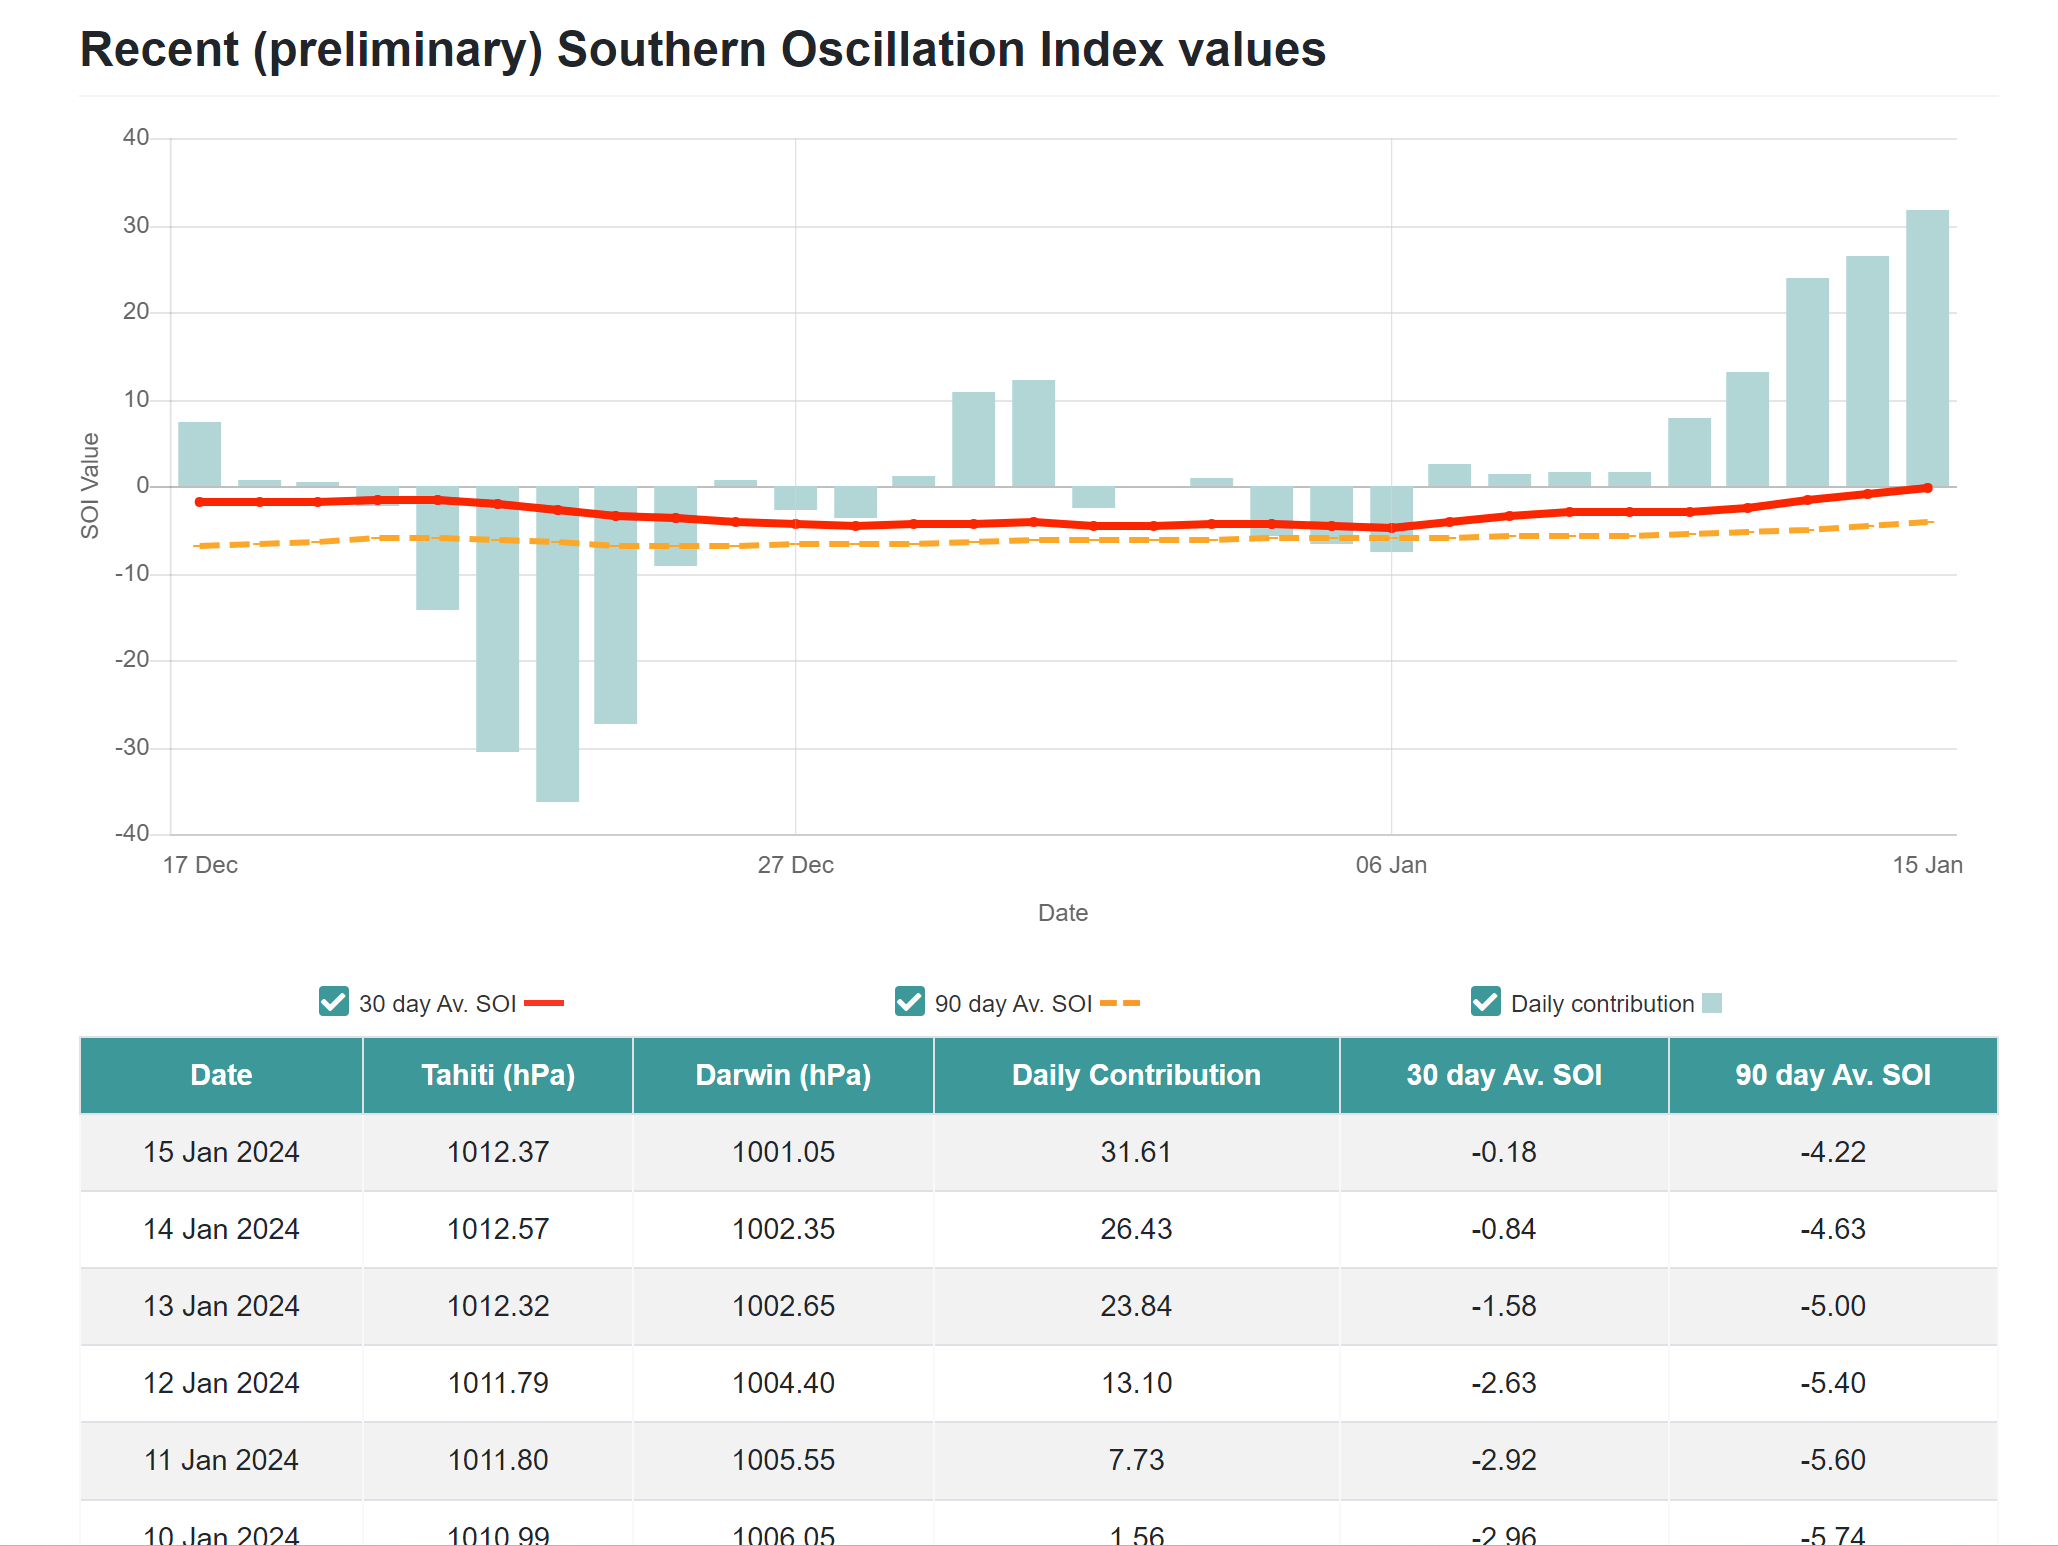
Task: Click the 13 Jan 2024 date cell
Action: [x=221, y=1306]
